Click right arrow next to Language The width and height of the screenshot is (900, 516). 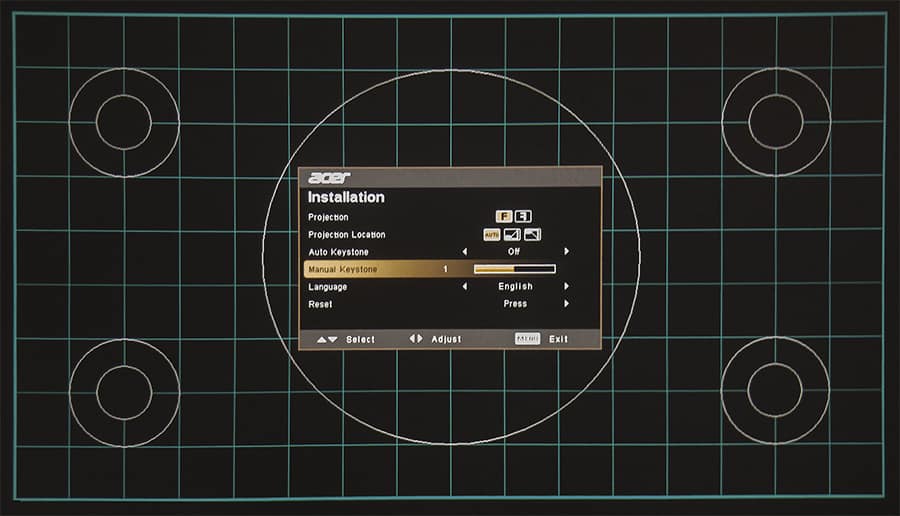coord(566,287)
